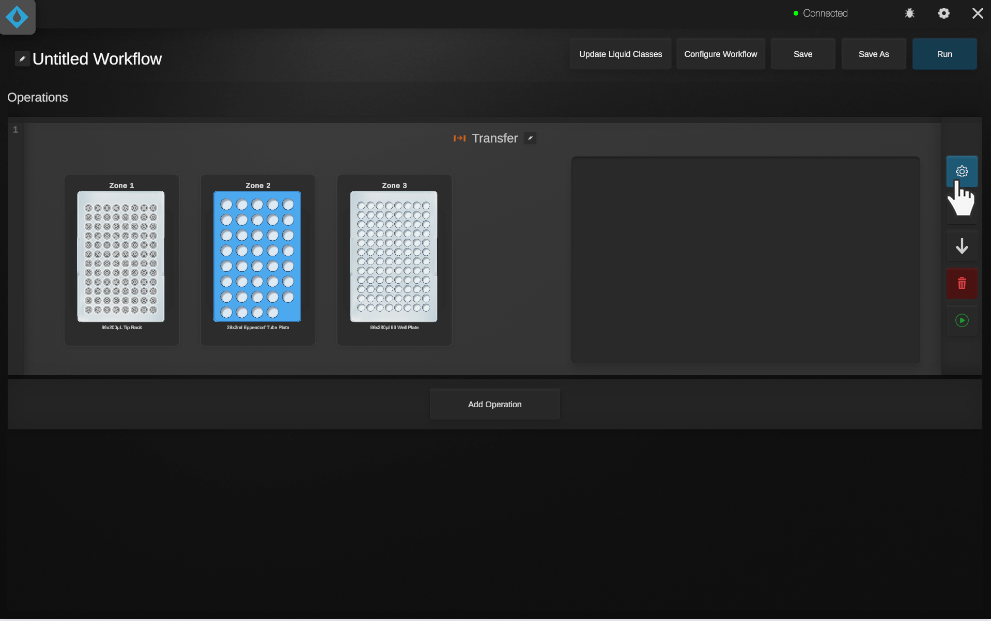Screen dimensions: 991x621
Task: Choose Save As for the workflow
Action: pyautogui.click(x=873, y=54)
